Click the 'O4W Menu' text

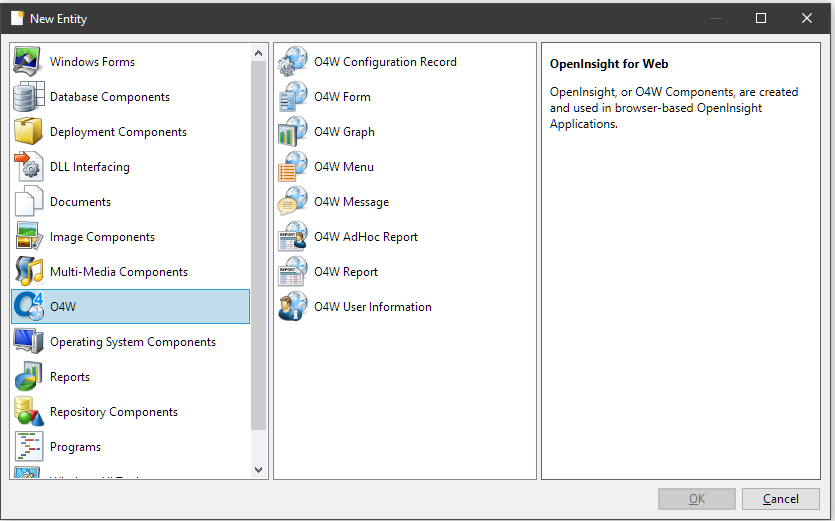tap(343, 167)
